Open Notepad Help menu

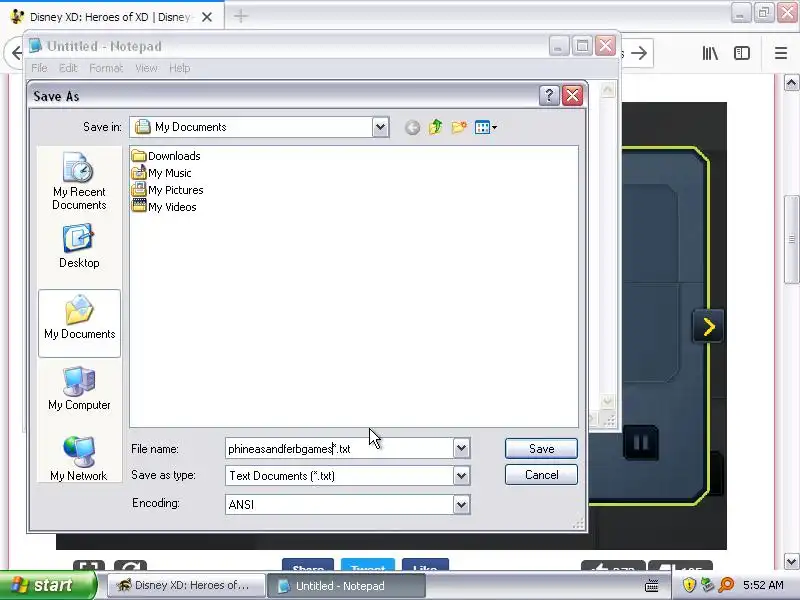180,68
